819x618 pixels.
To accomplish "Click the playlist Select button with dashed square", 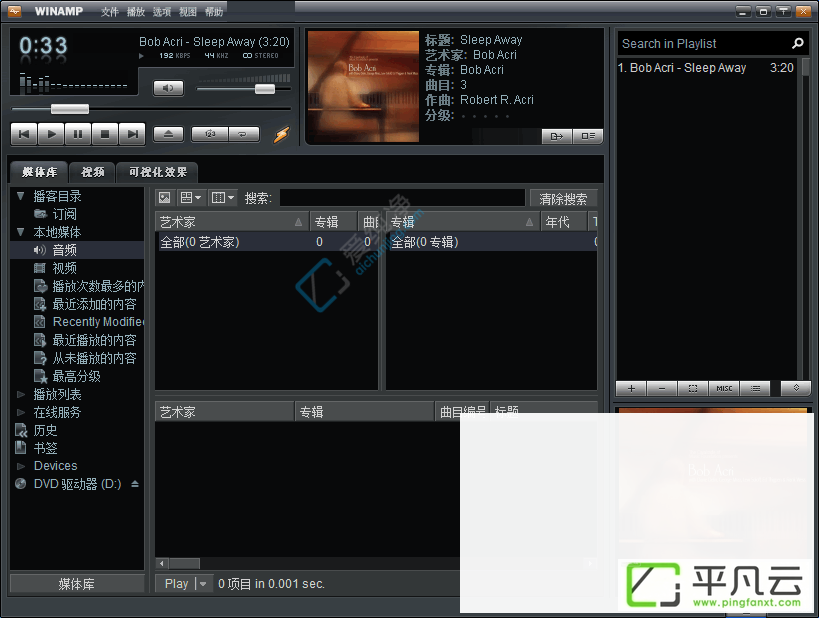I will tap(693, 388).
